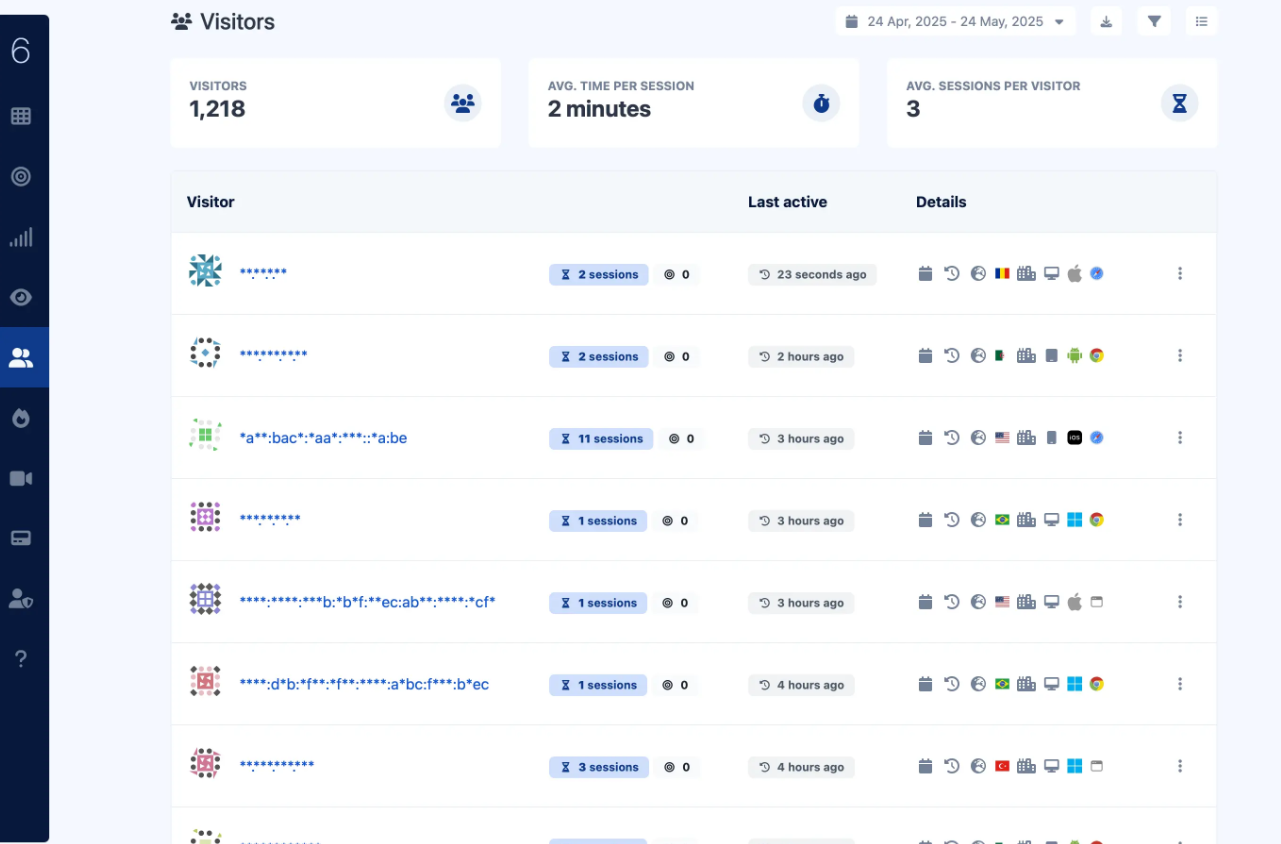Click the goals target icon in sidebar
1281x844 pixels.
pyautogui.click(x=21, y=177)
